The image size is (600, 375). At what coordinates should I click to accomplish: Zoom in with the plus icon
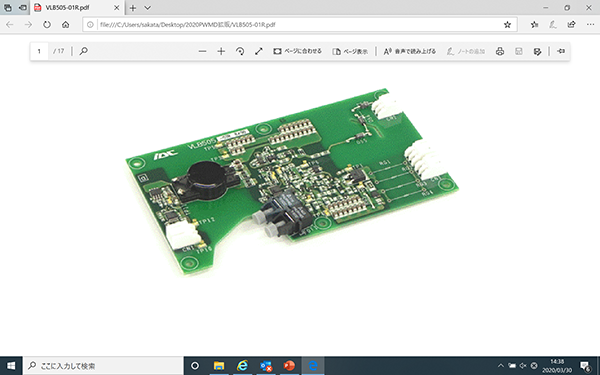click(221, 51)
